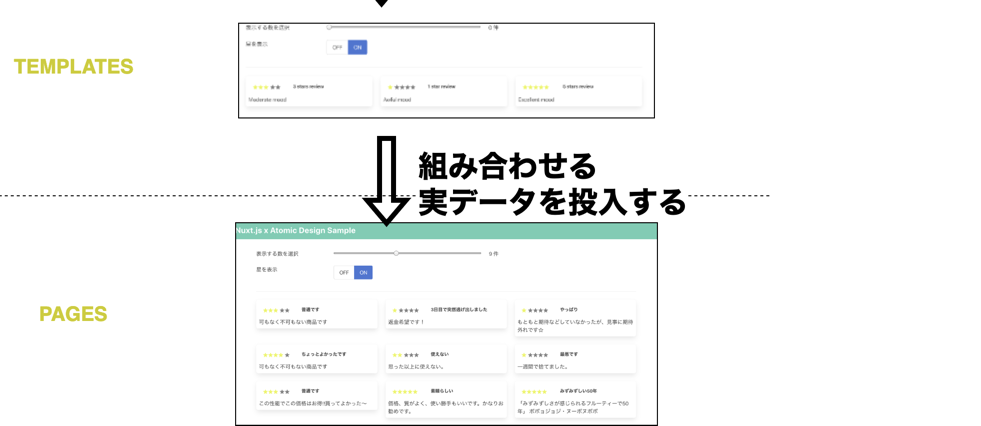Screen dimensions: 981x426
Task: Click the Nuxt.js x Atomic Design Sample header
Action: pyautogui.click(x=295, y=230)
